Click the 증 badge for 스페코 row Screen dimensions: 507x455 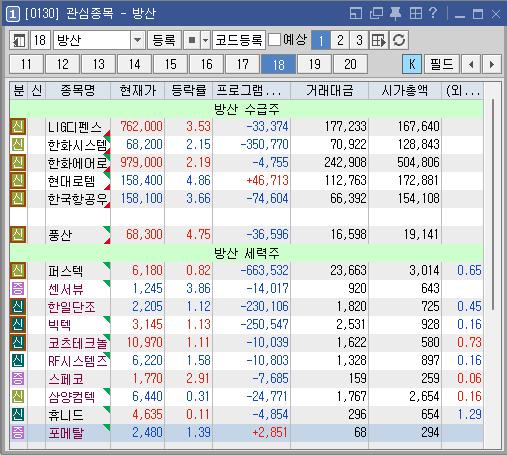click(x=18, y=378)
